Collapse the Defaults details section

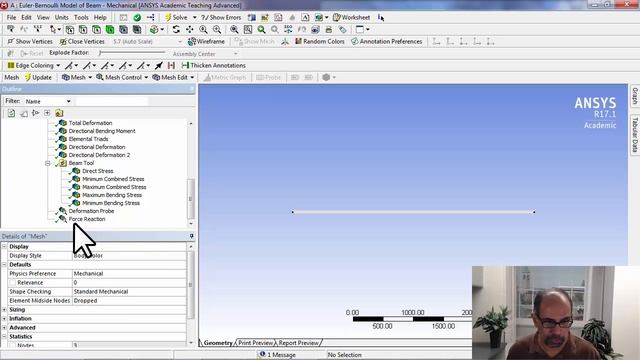[4, 264]
